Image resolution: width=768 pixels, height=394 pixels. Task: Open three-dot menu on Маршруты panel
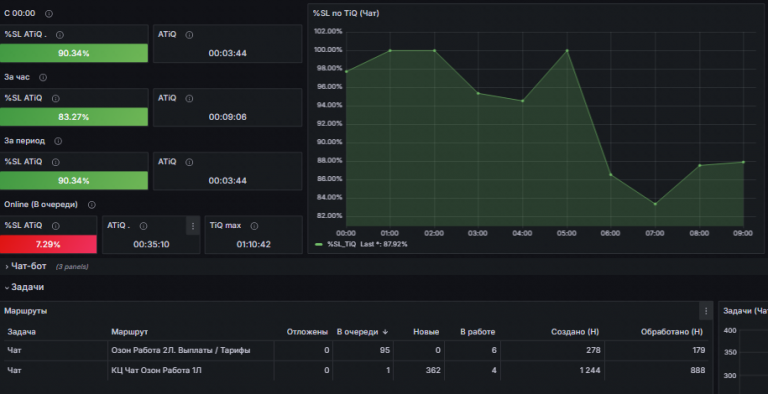[706, 311]
